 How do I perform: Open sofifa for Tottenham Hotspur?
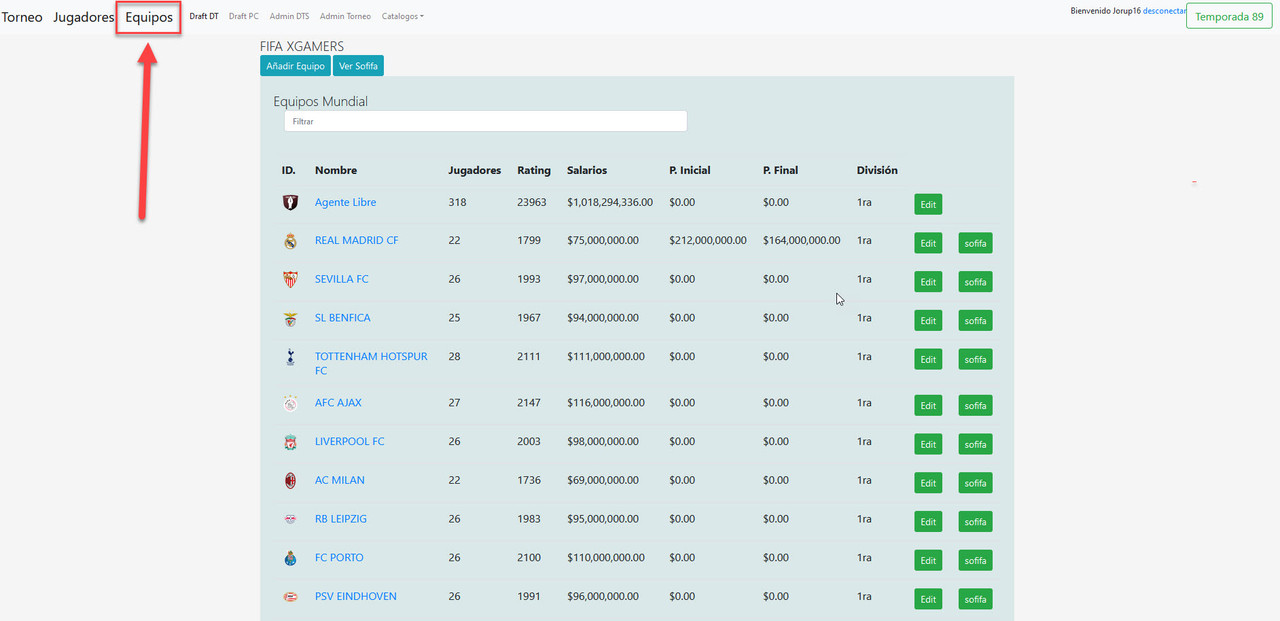(975, 359)
